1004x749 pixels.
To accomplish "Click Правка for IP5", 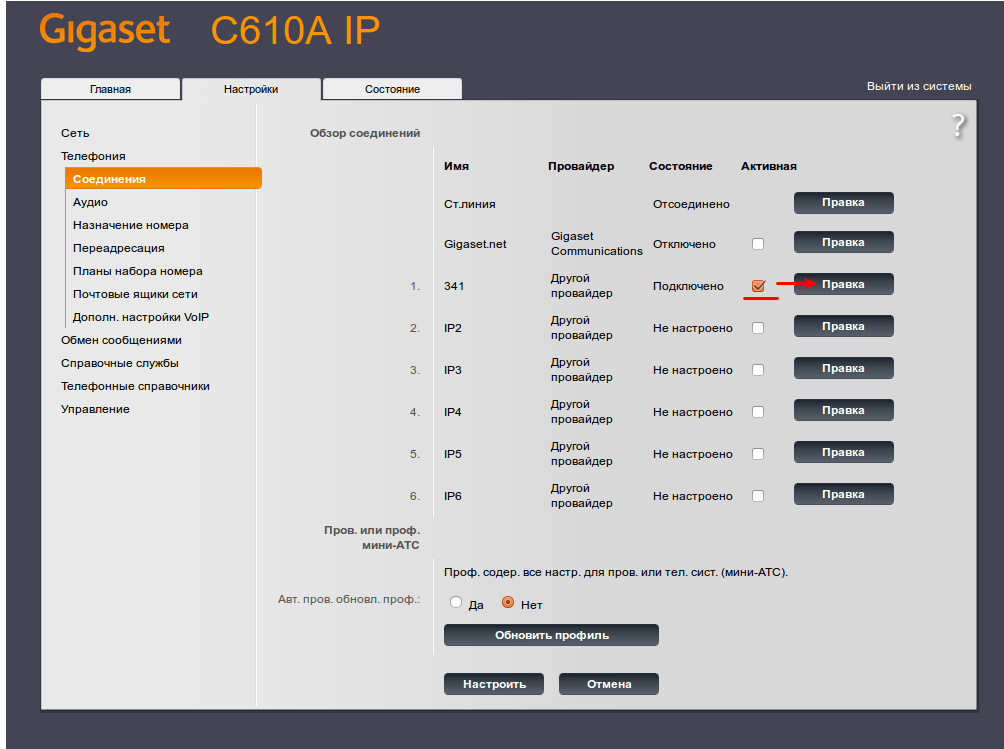I will pos(843,453).
